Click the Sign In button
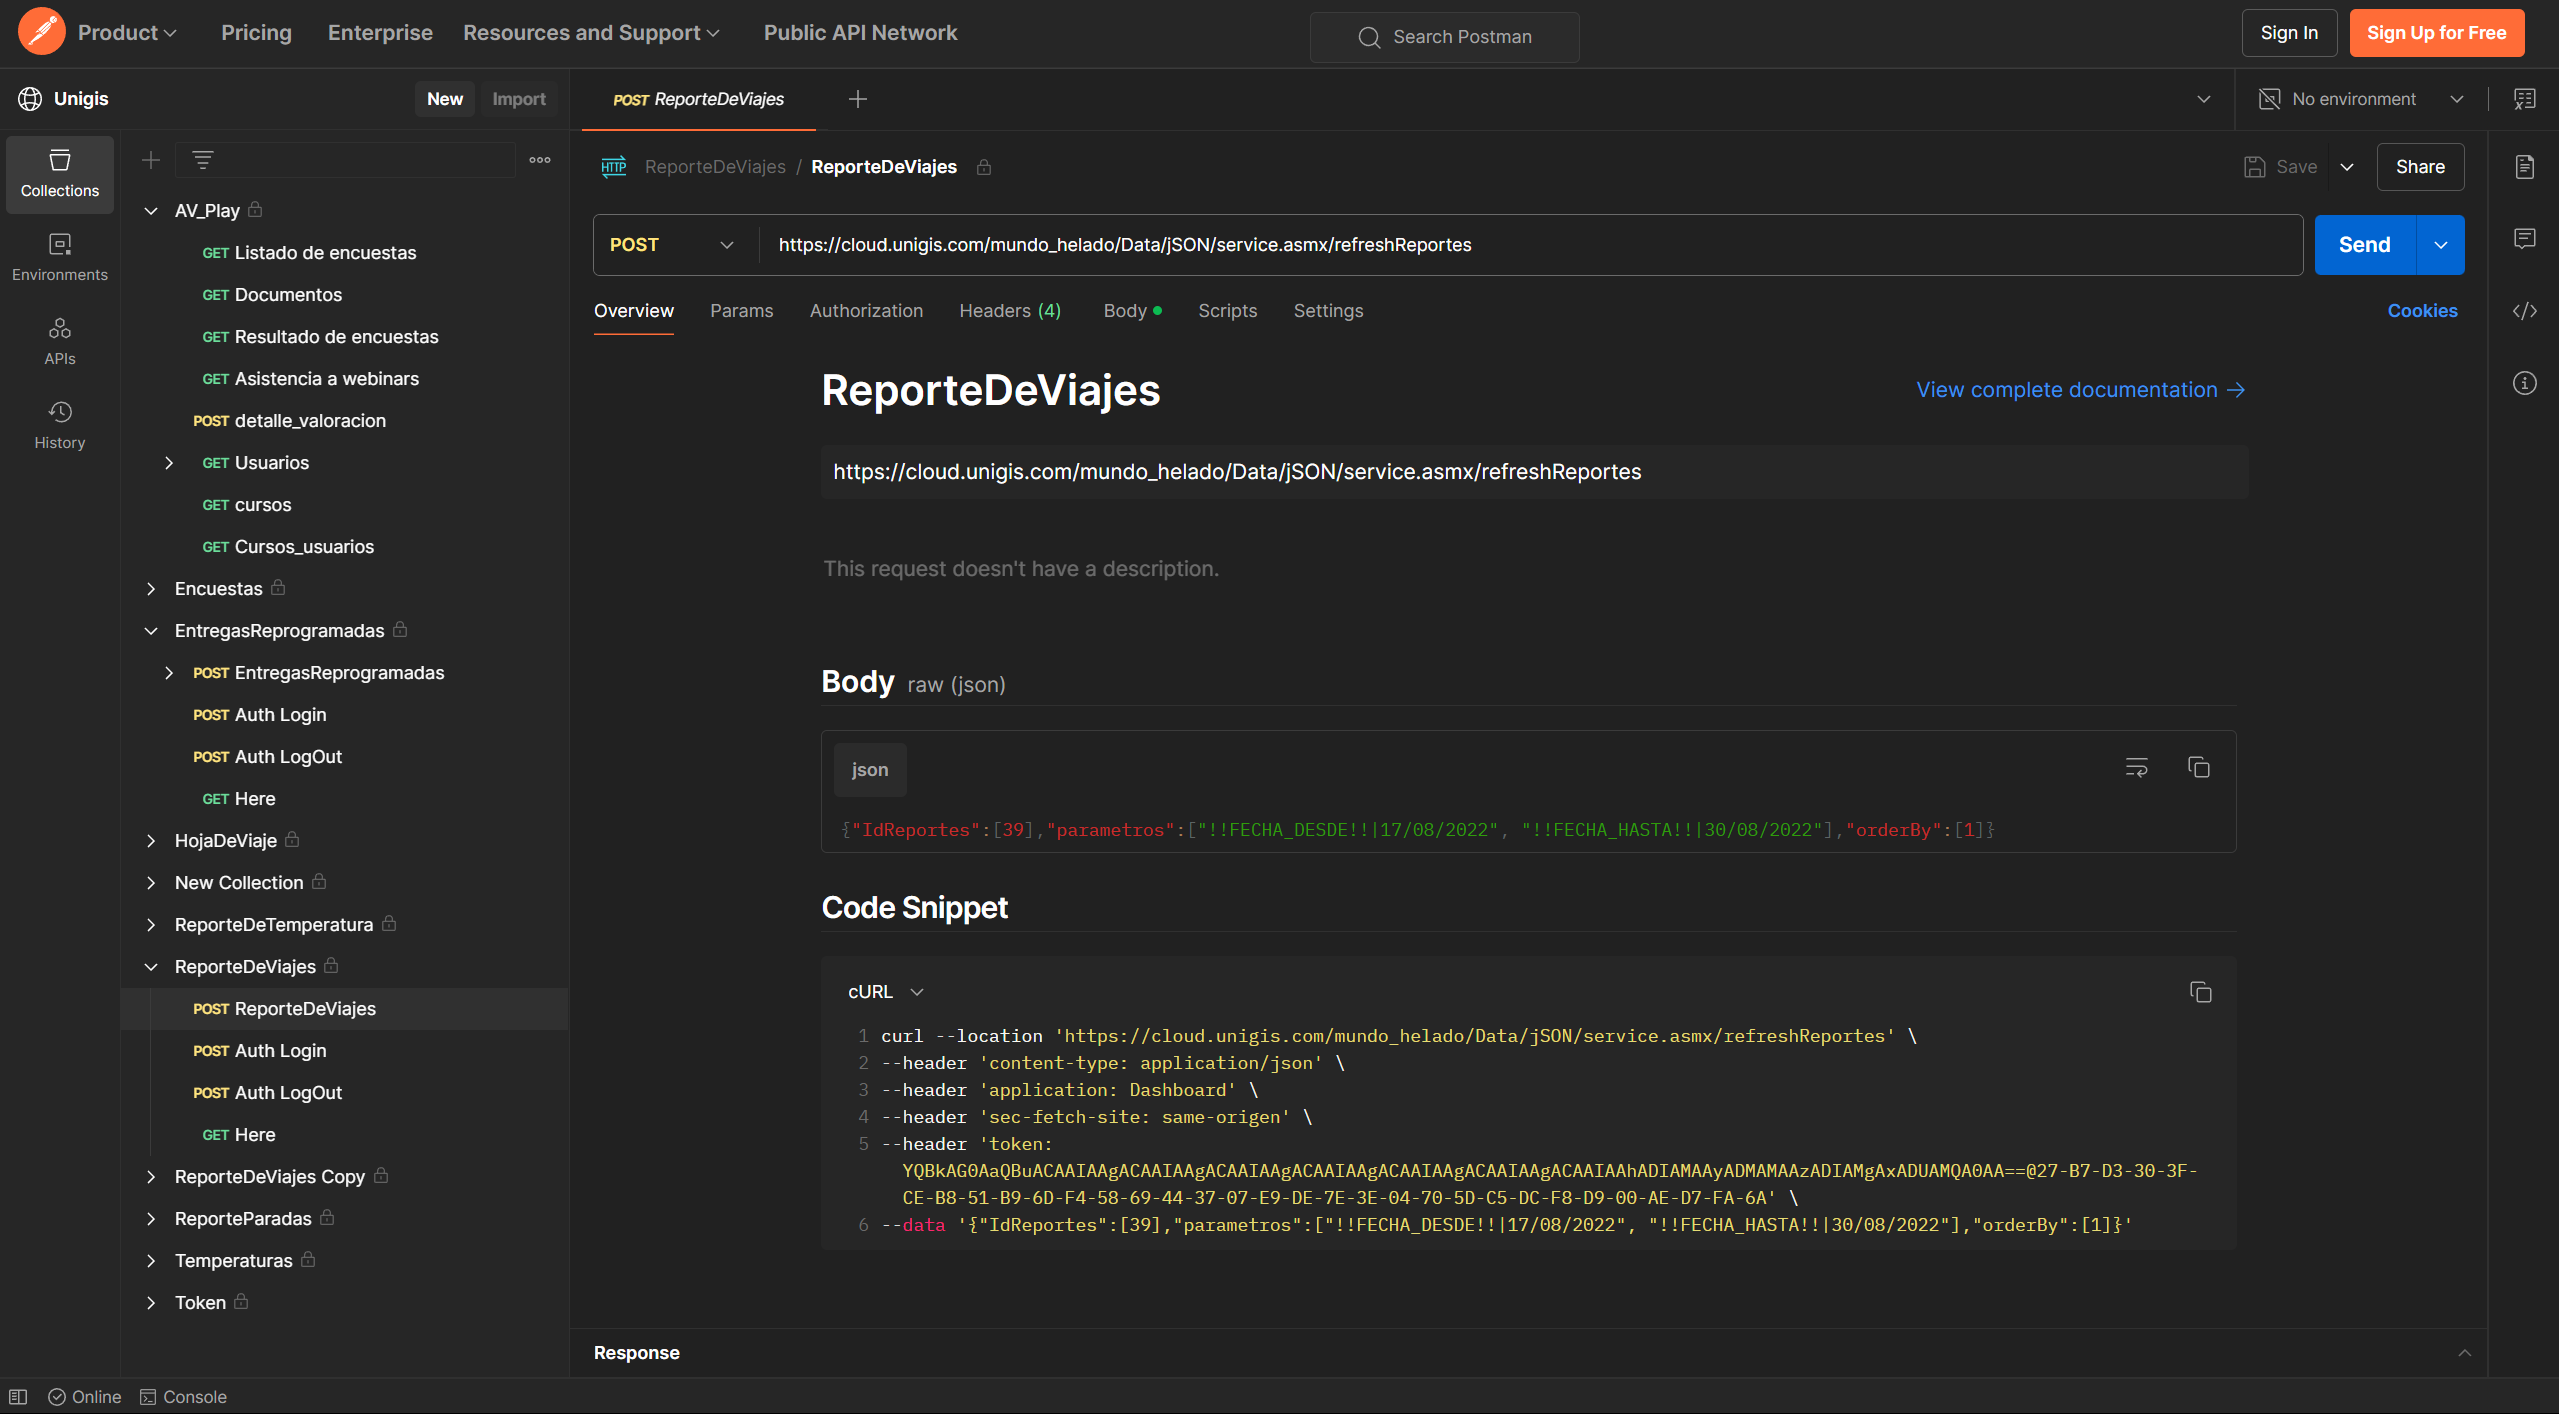The width and height of the screenshot is (2559, 1414). click(2289, 33)
